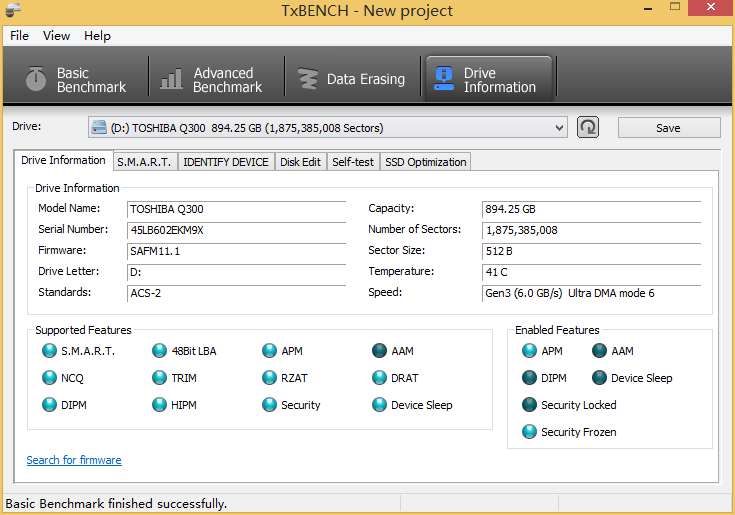The height and width of the screenshot is (515, 735).
Task: Switch to the Disk Edit tab
Action: (300, 162)
